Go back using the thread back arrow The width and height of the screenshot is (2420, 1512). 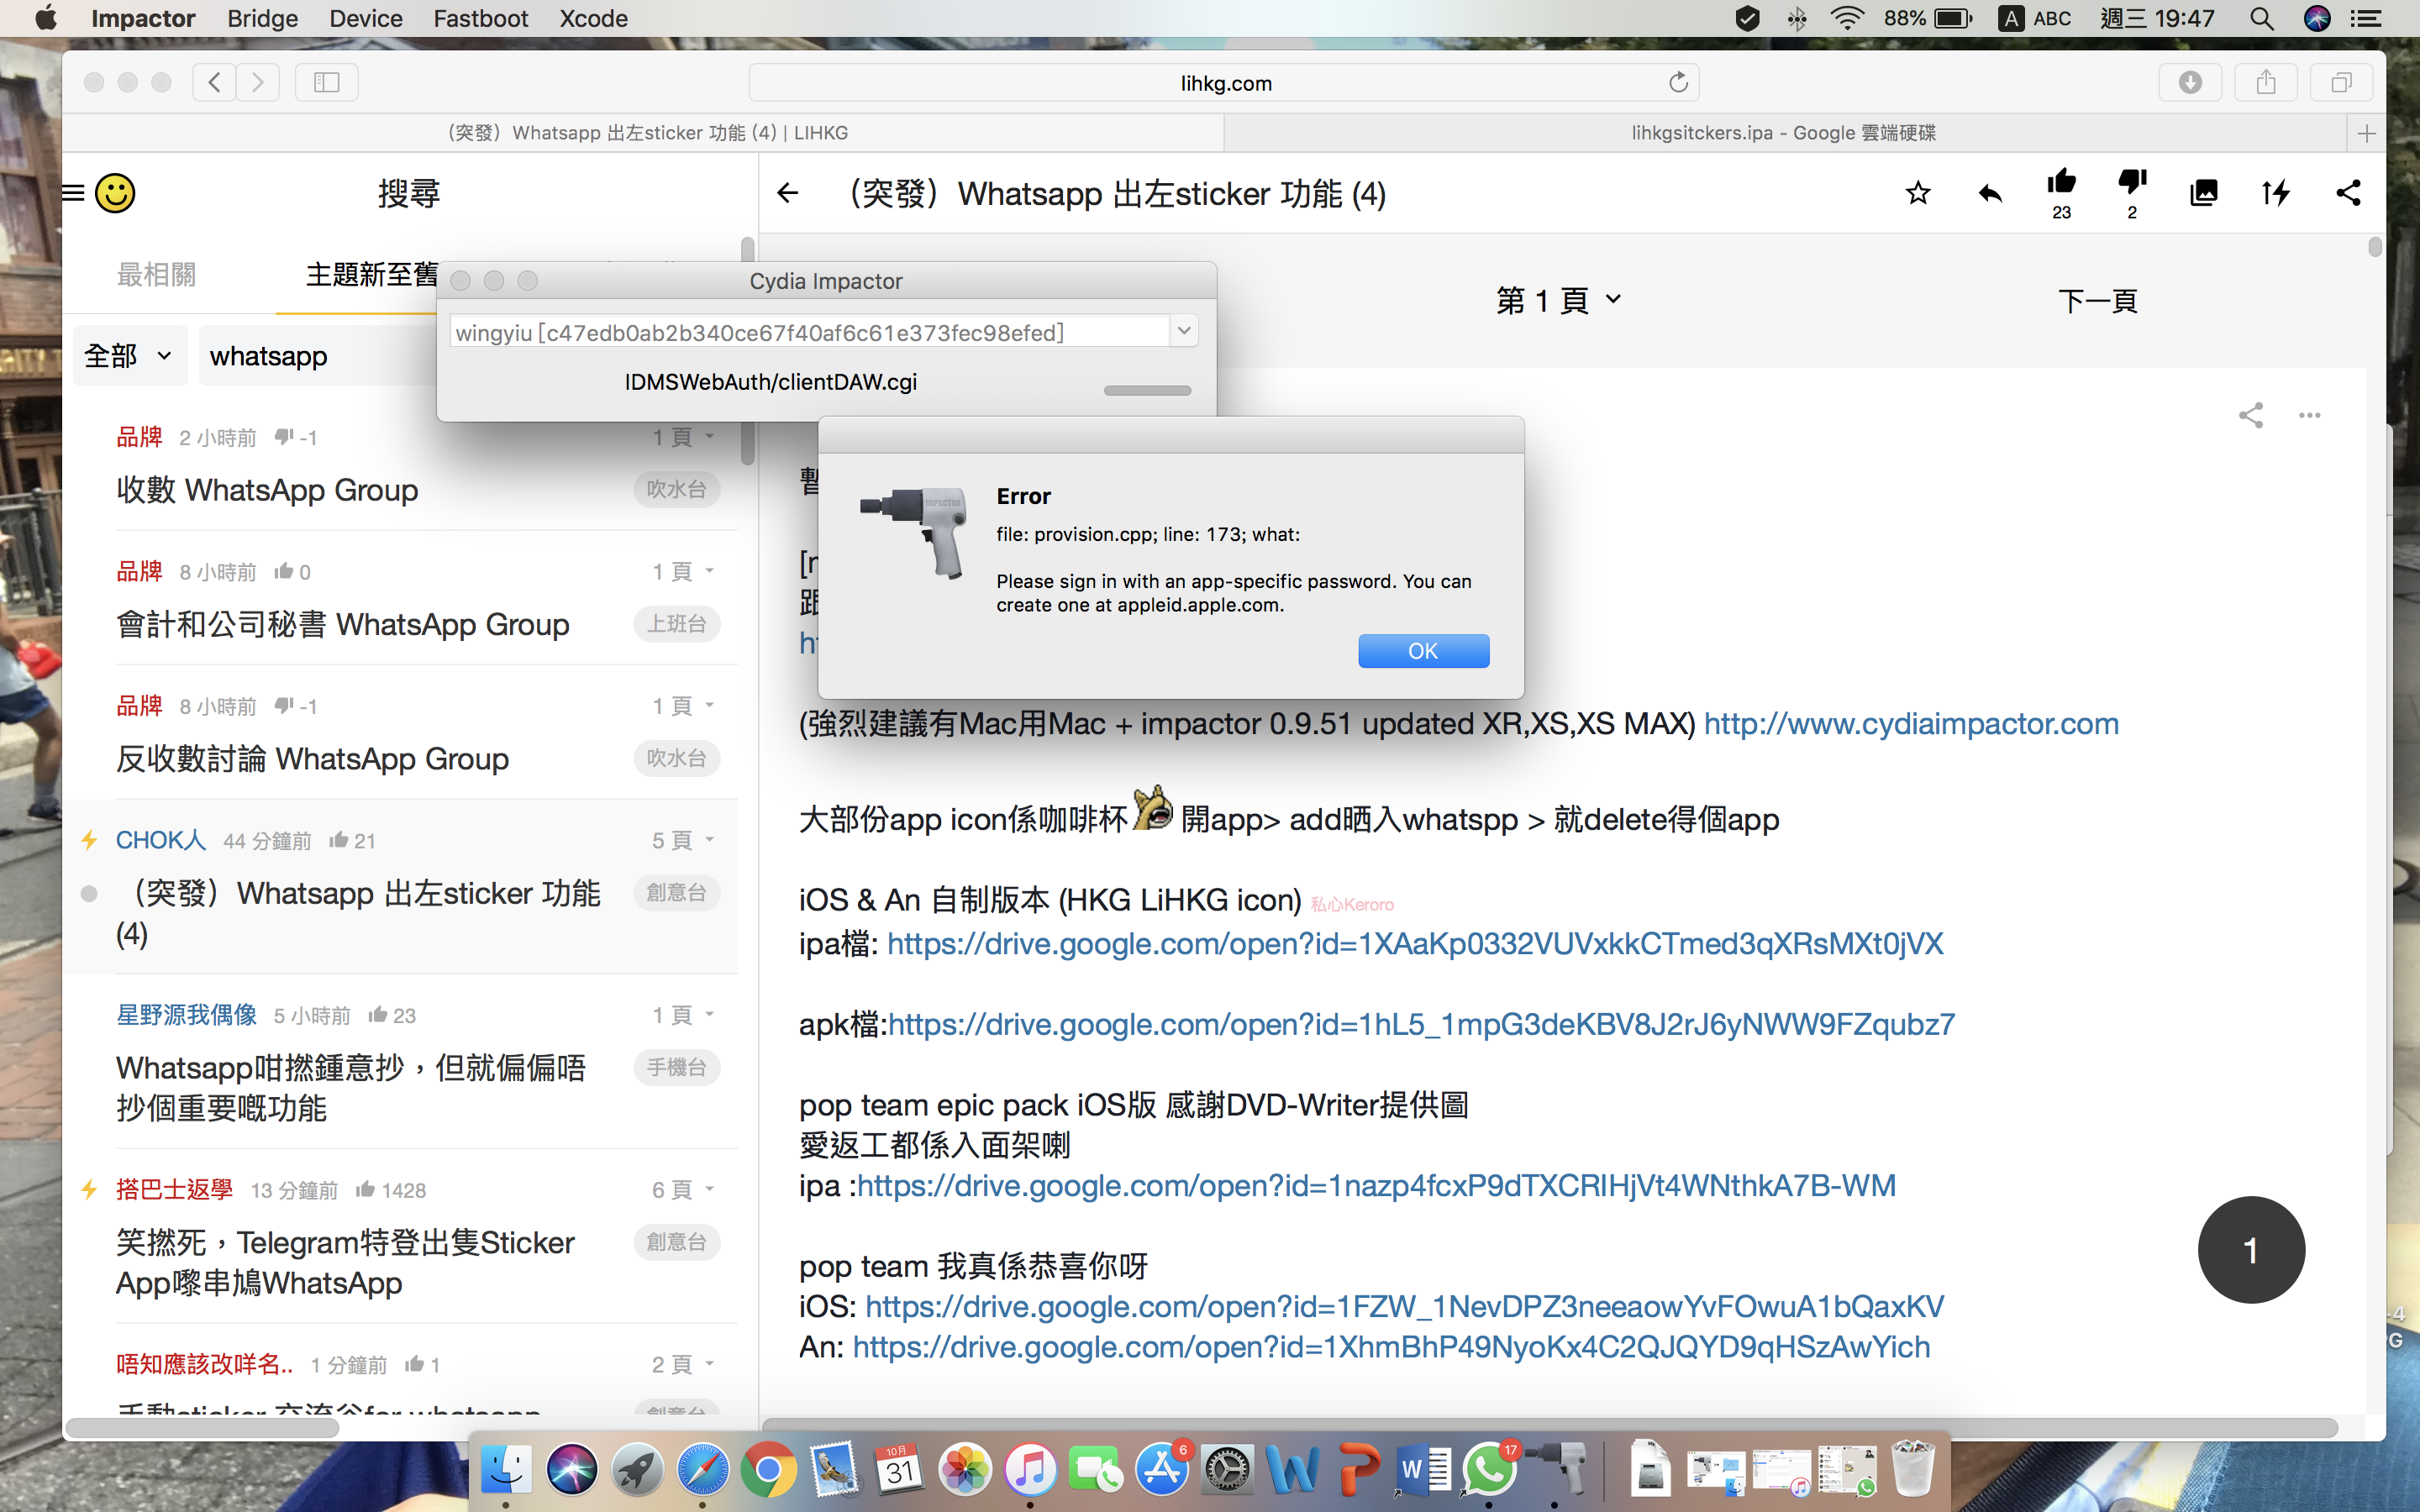(788, 194)
